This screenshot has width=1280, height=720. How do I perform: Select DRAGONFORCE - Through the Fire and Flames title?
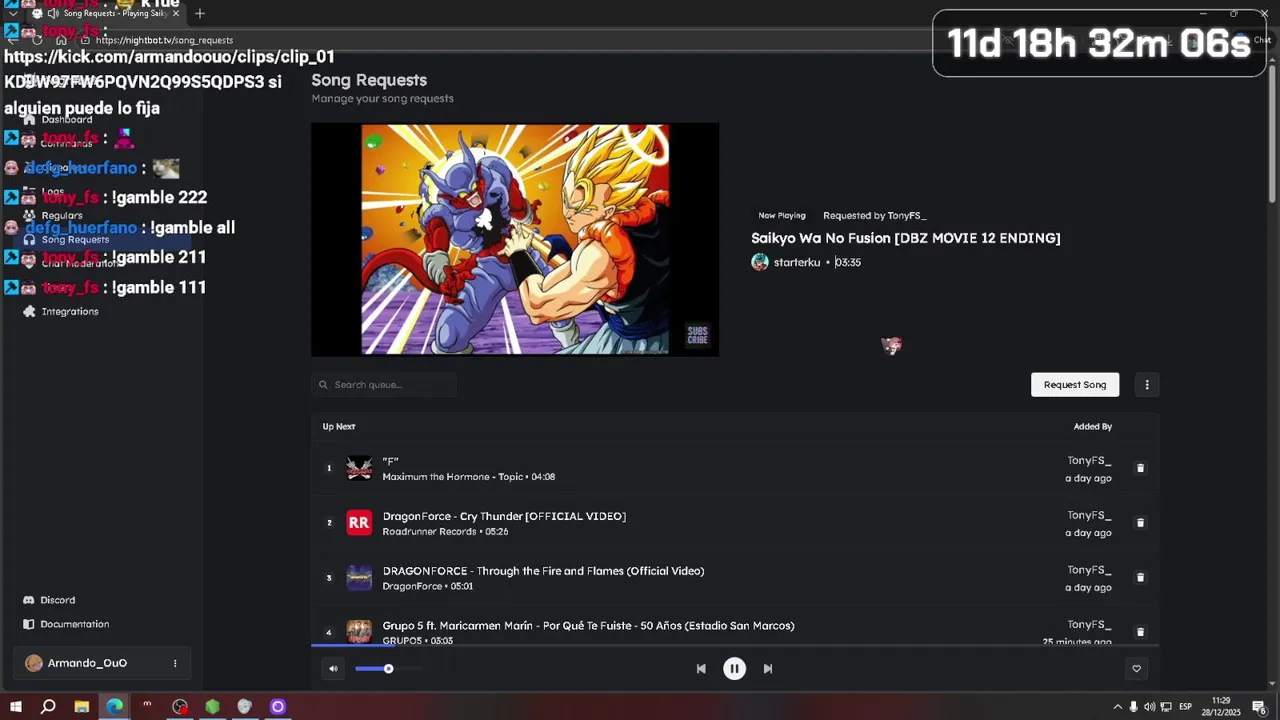tap(543, 571)
